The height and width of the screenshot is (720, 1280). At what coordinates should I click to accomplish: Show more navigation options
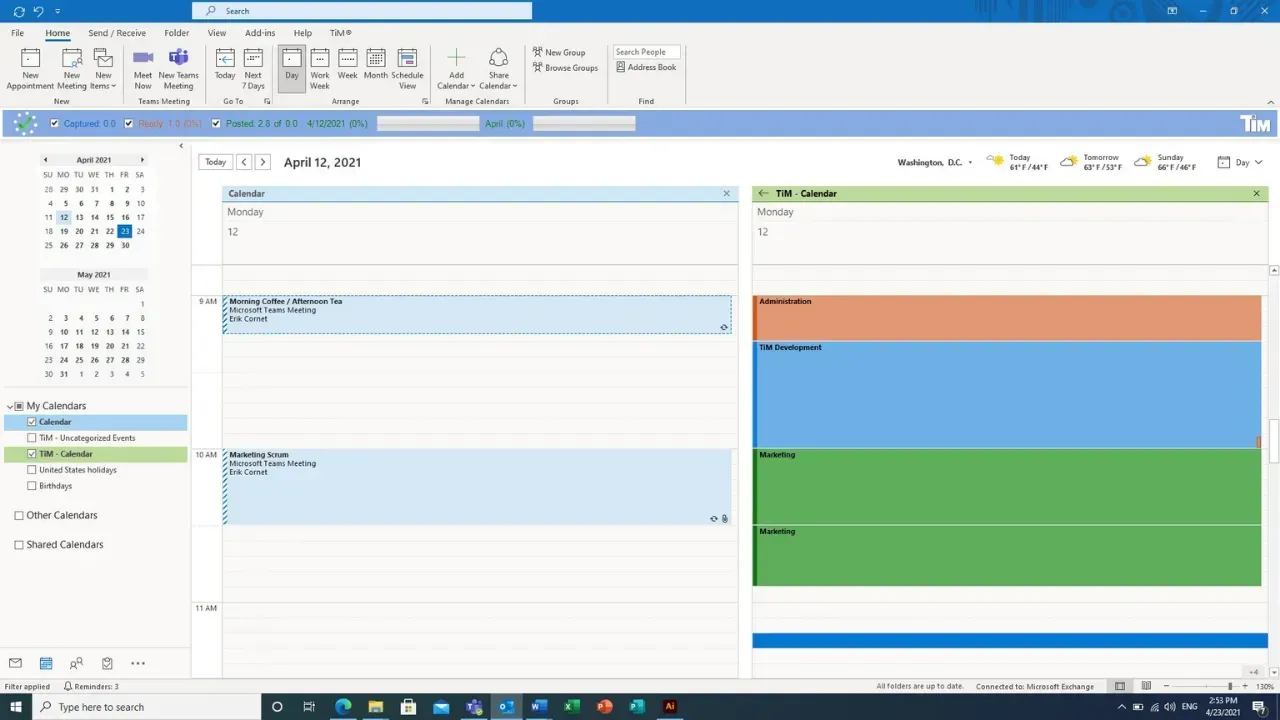coord(138,663)
